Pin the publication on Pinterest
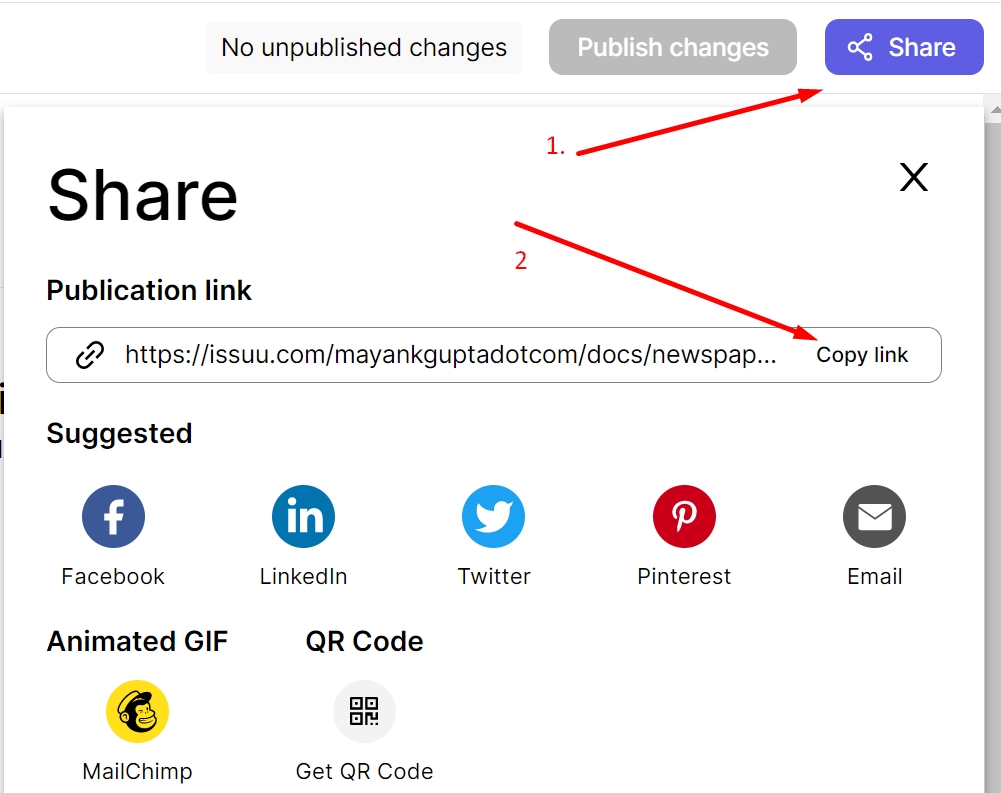Screen dimensions: 1001x793 [x=684, y=516]
